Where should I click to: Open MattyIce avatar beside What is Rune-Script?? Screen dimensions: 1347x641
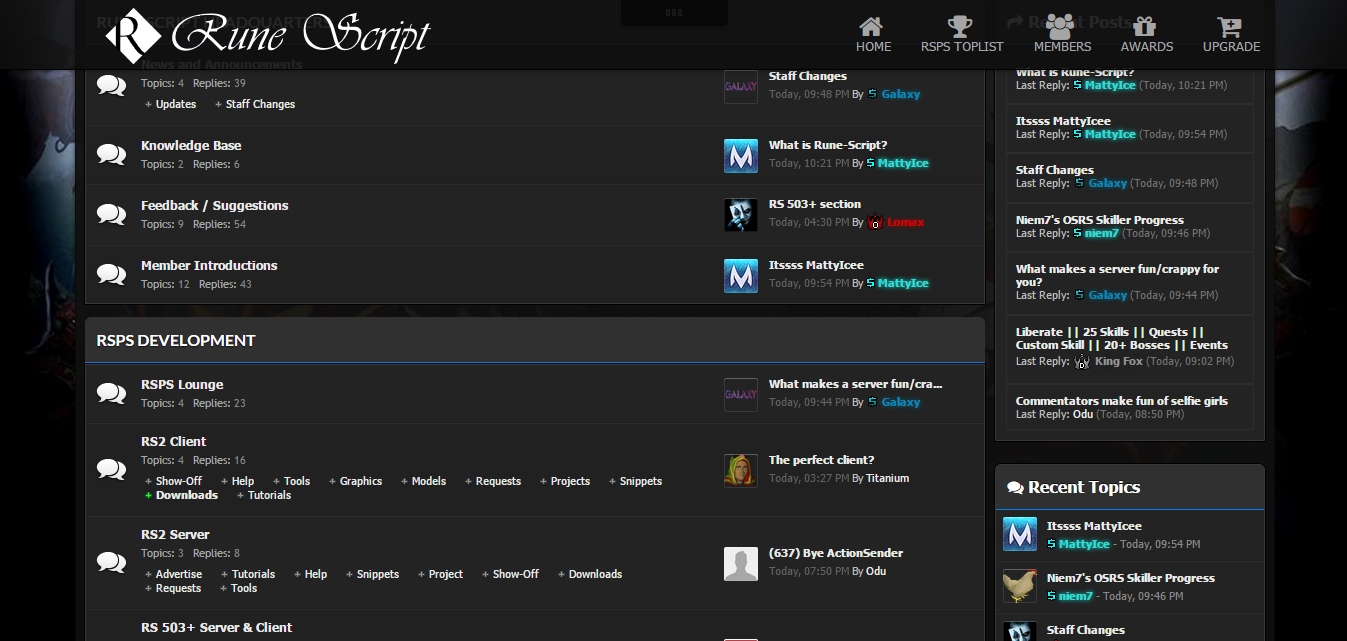[x=741, y=155]
